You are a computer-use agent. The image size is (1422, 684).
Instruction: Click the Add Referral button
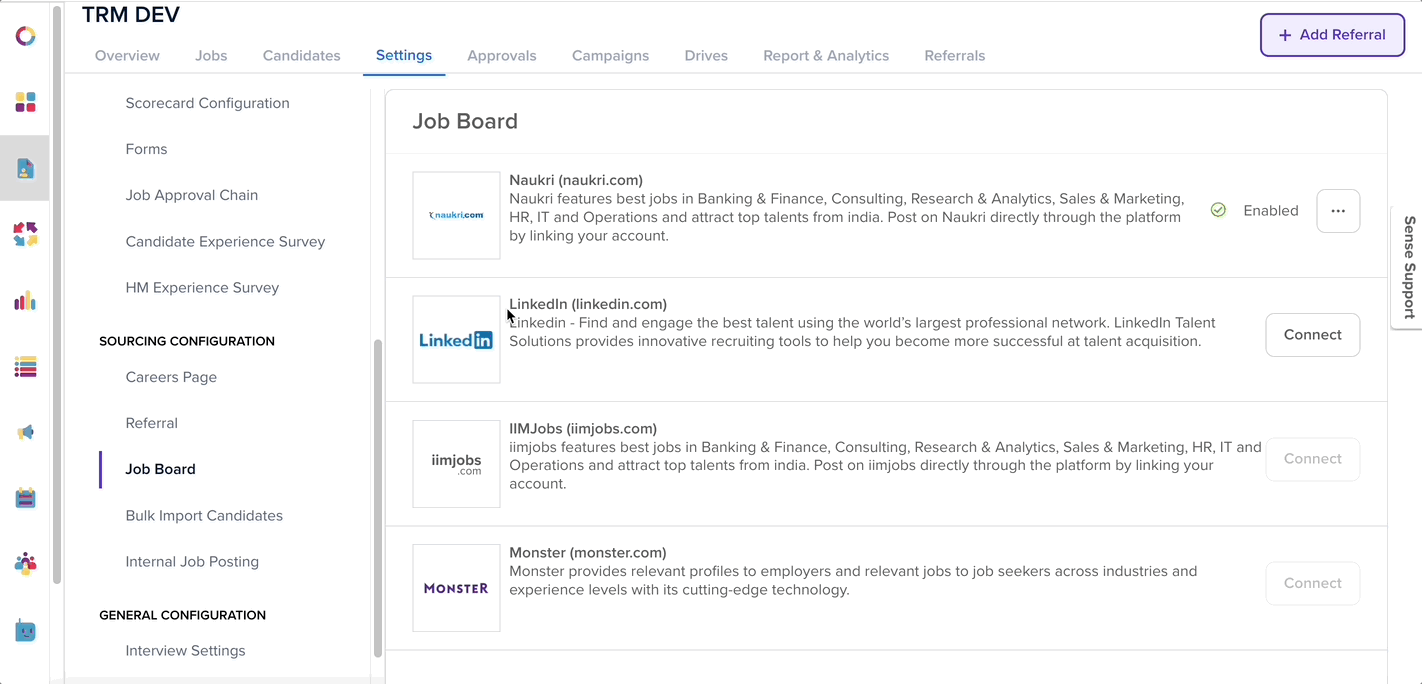[1332, 35]
